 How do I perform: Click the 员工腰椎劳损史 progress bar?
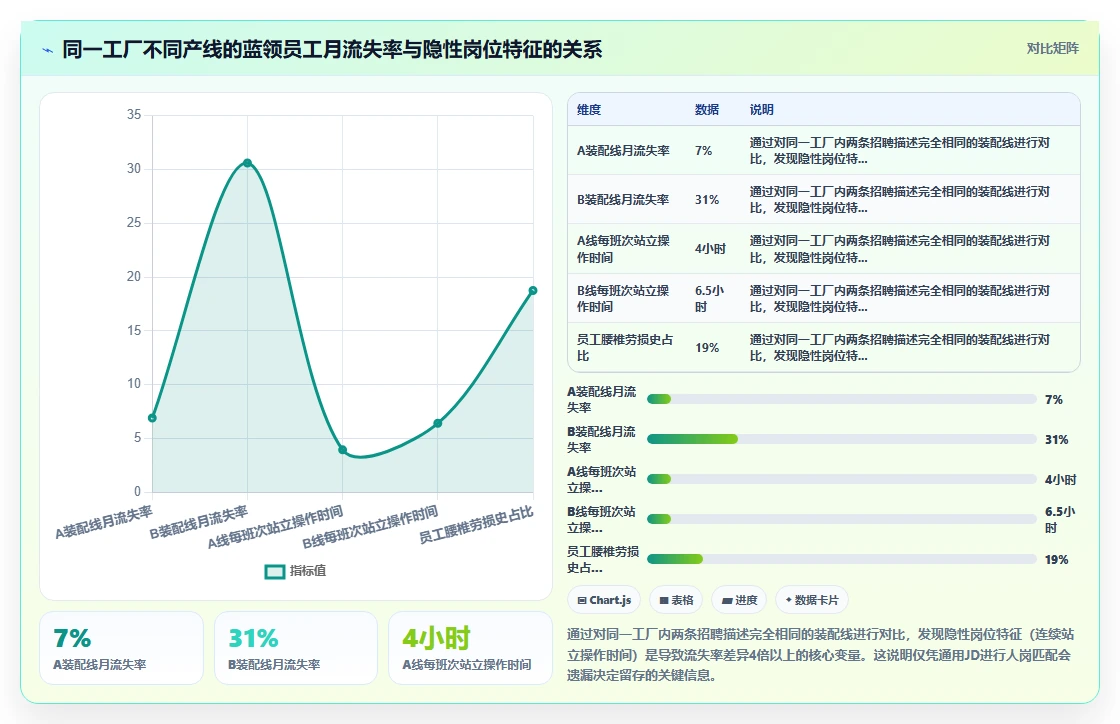click(841, 559)
